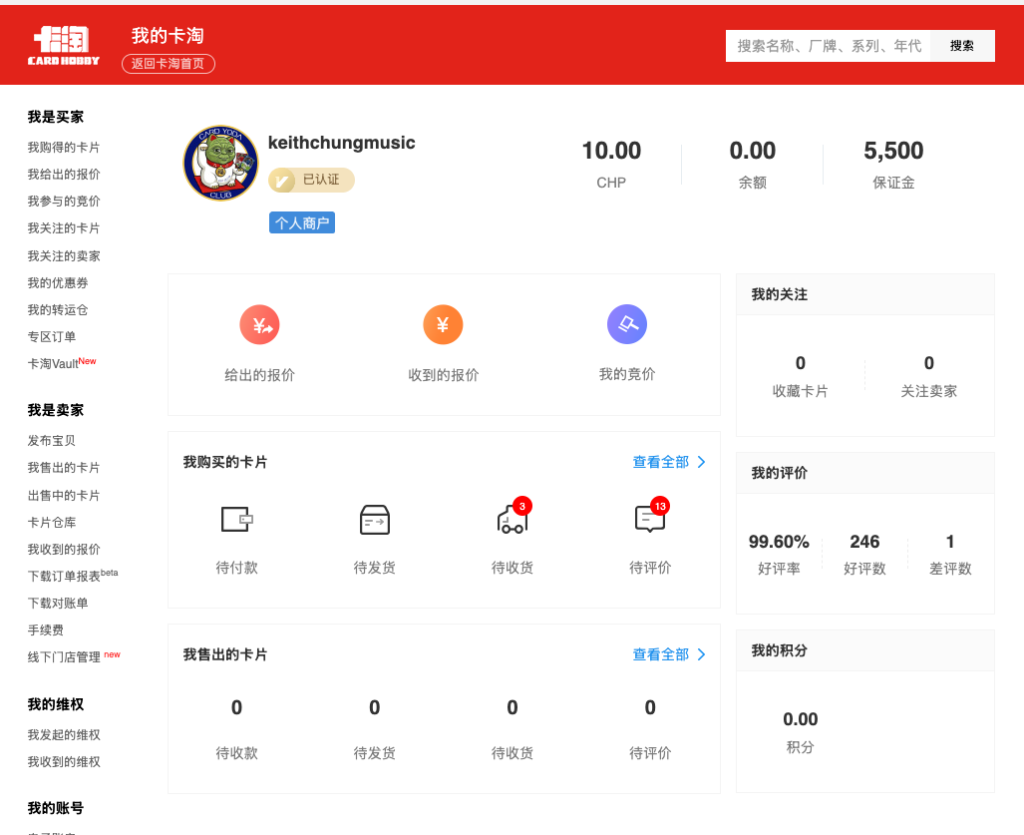Image resolution: width=1024 pixels, height=835 pixels.
Task: Open 我购得的卡片 in the sidebar
Action: coord(64,147)
